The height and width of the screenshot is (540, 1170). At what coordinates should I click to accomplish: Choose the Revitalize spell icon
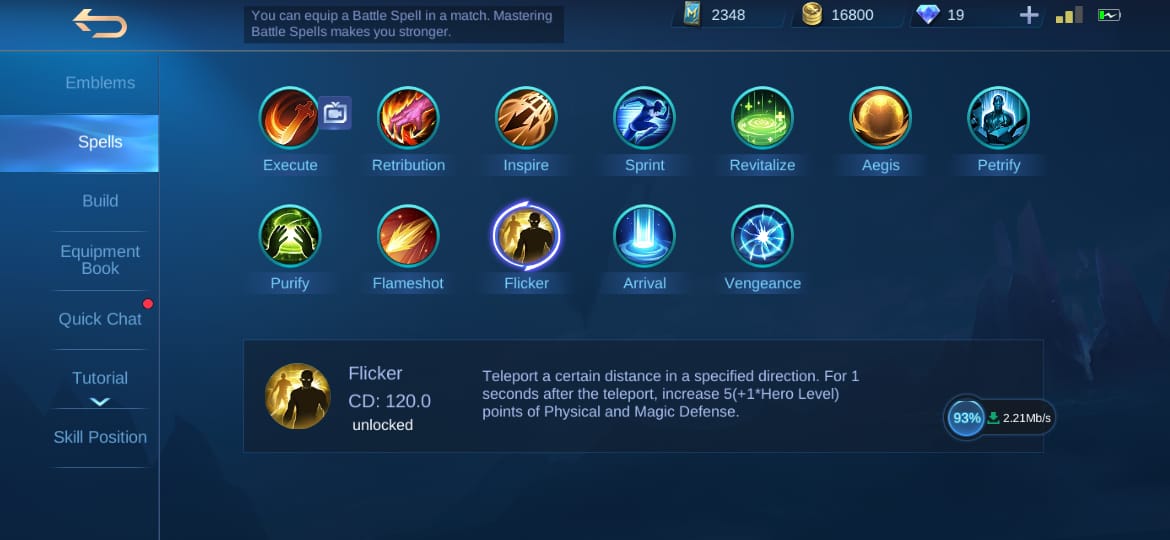coord(762,118)
